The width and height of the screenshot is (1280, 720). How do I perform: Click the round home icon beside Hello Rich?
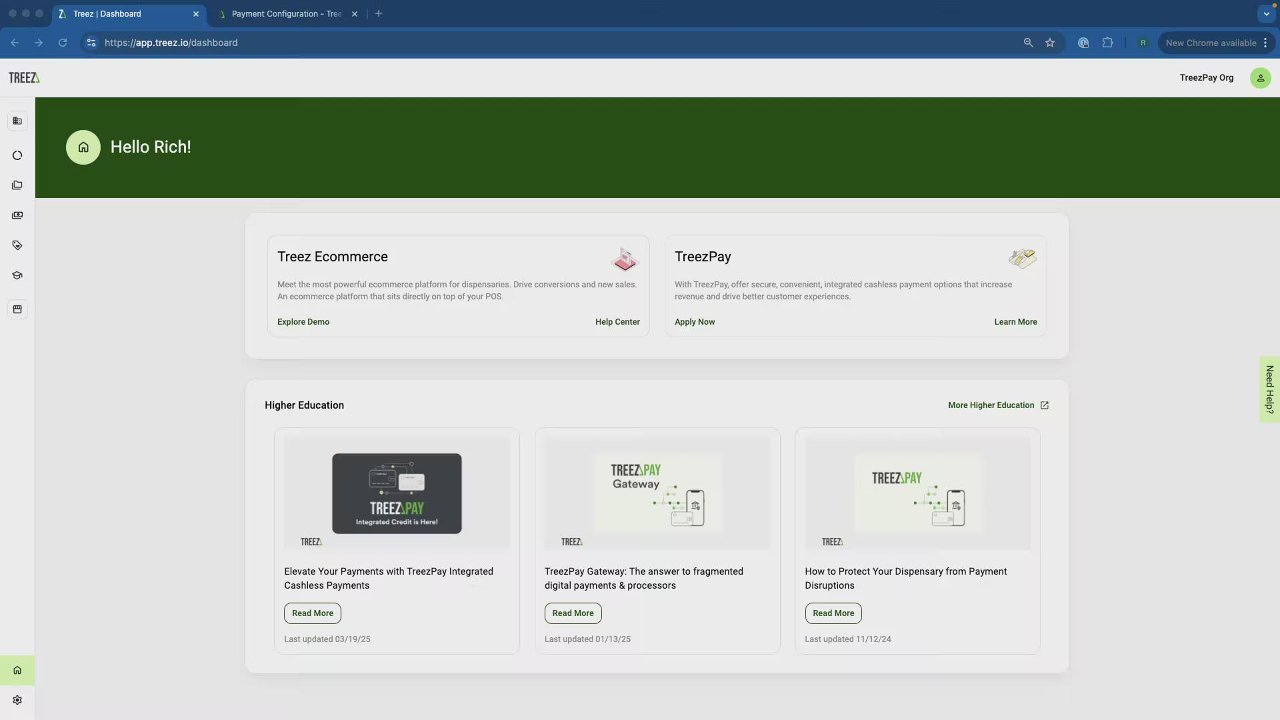(x=83, y=147)
